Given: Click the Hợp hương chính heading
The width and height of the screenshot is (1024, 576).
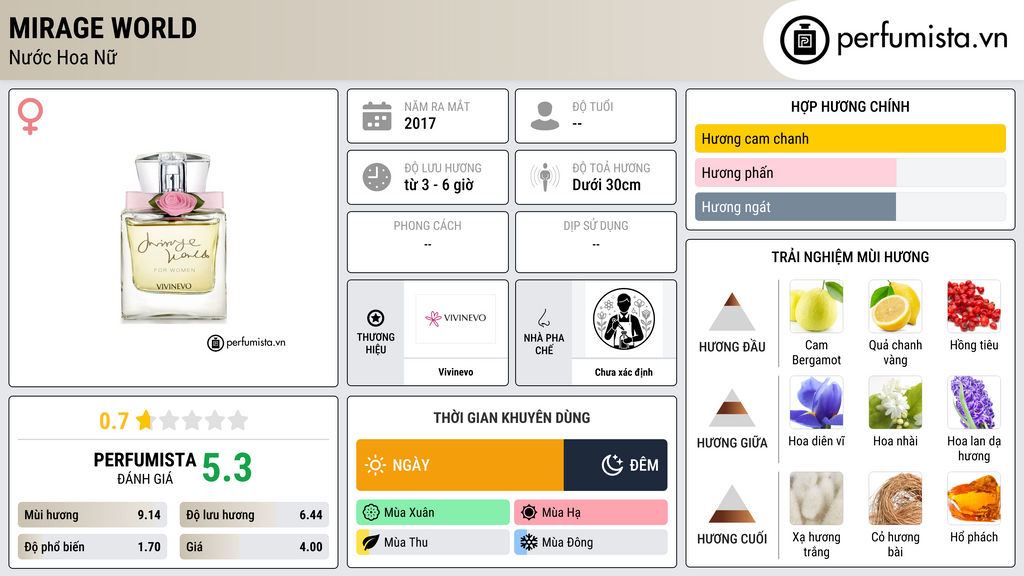Looking at the screenshot, I should tap(850, 106).
